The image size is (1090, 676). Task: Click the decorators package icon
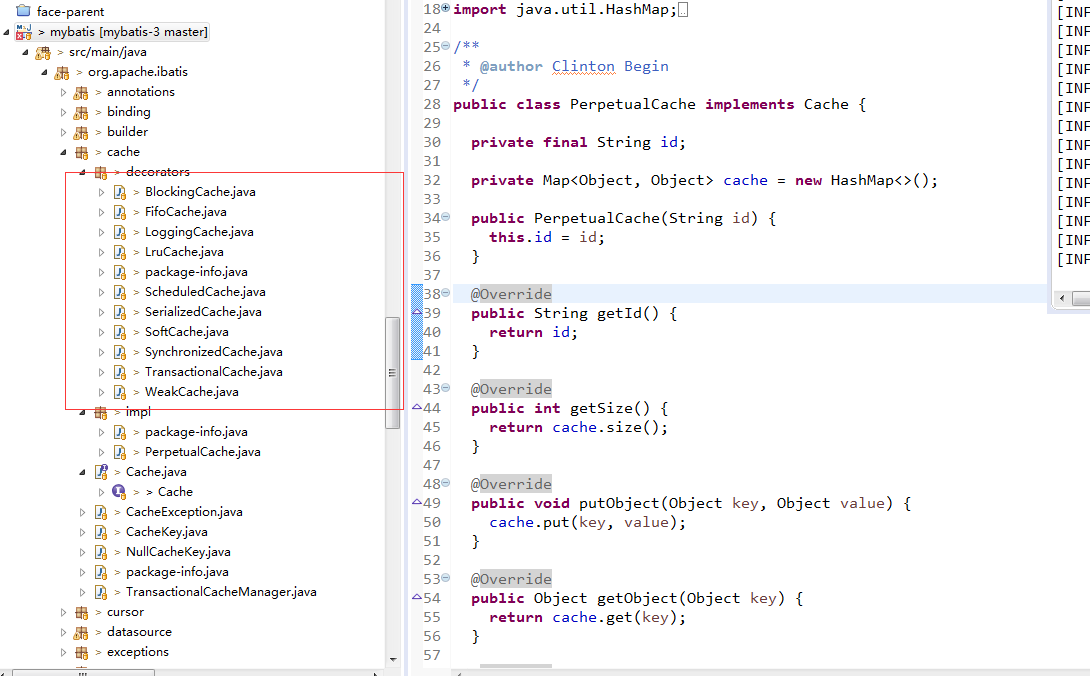coord(101,172)
